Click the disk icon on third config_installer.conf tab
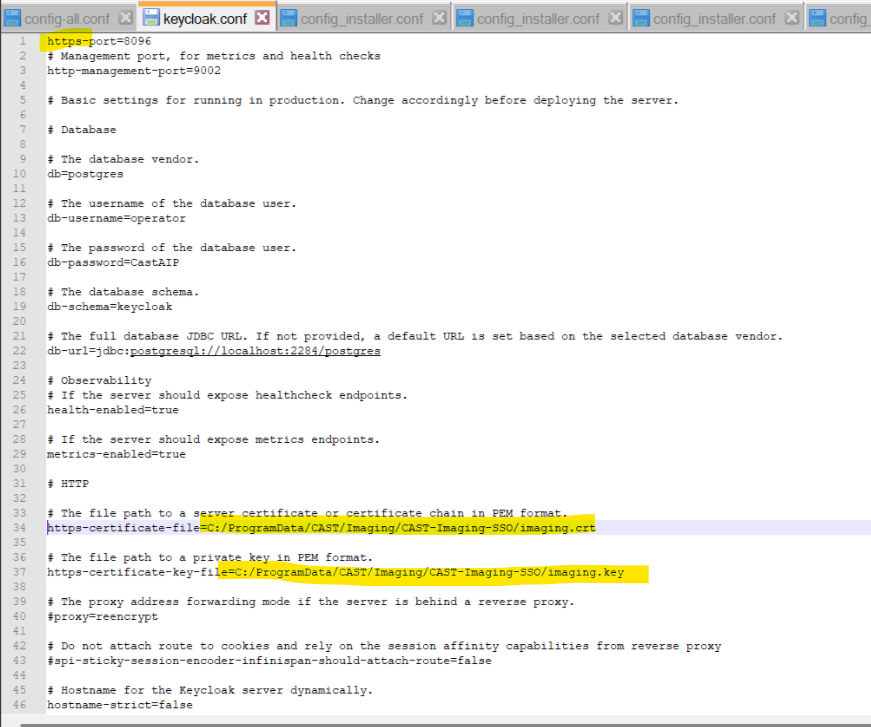The image size is (871, 727). pos(640,18)
